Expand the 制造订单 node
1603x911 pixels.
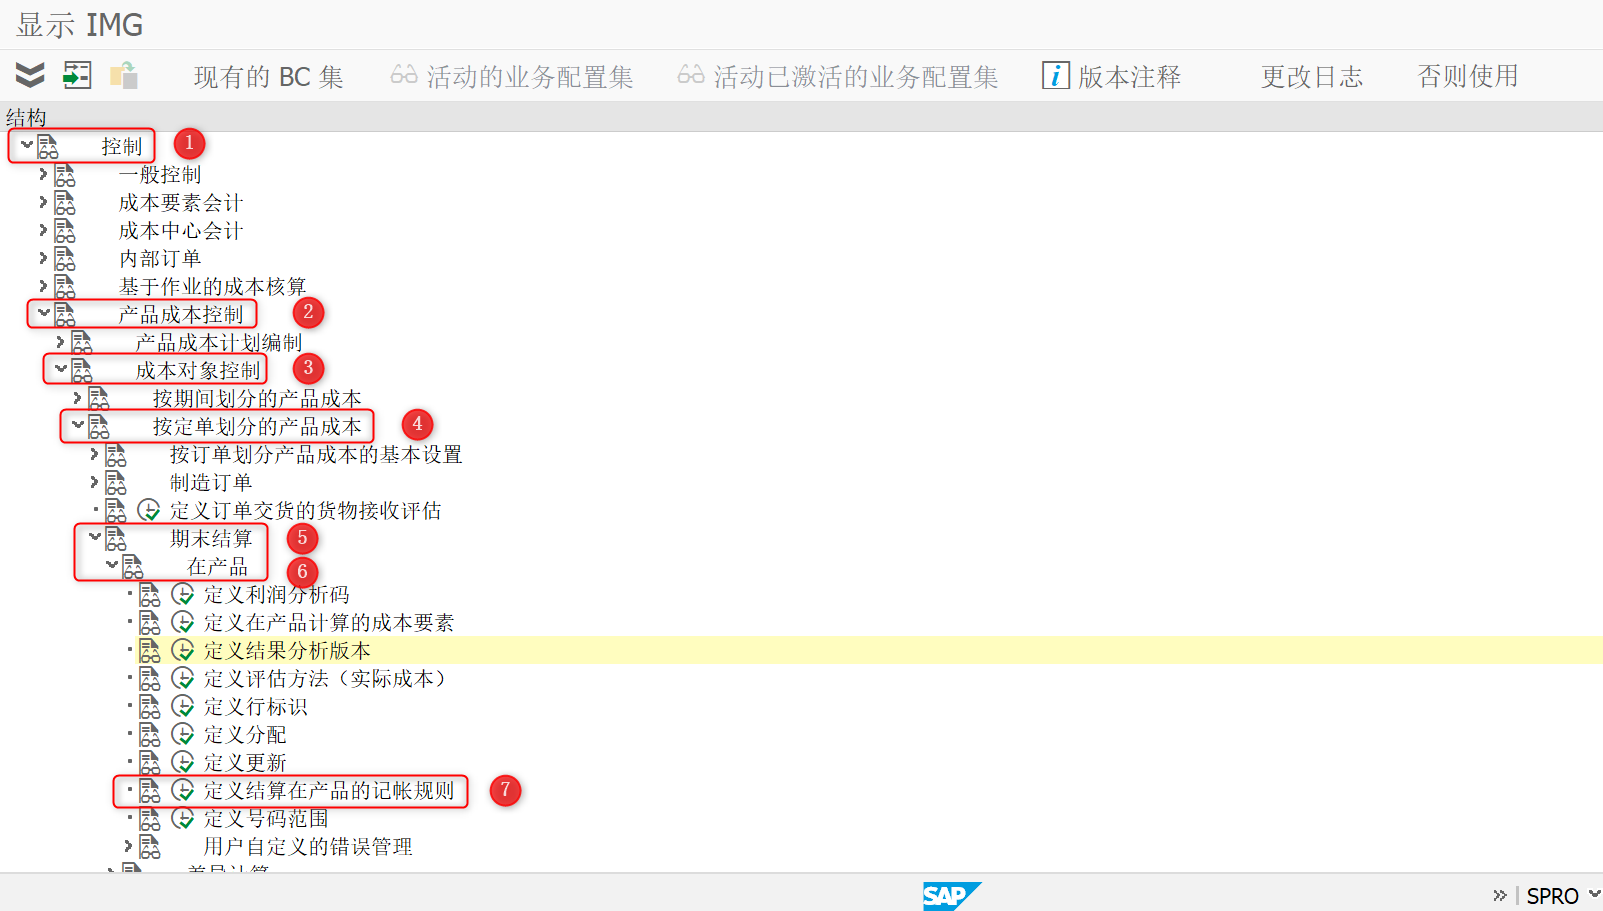click(x=94, y=482)
